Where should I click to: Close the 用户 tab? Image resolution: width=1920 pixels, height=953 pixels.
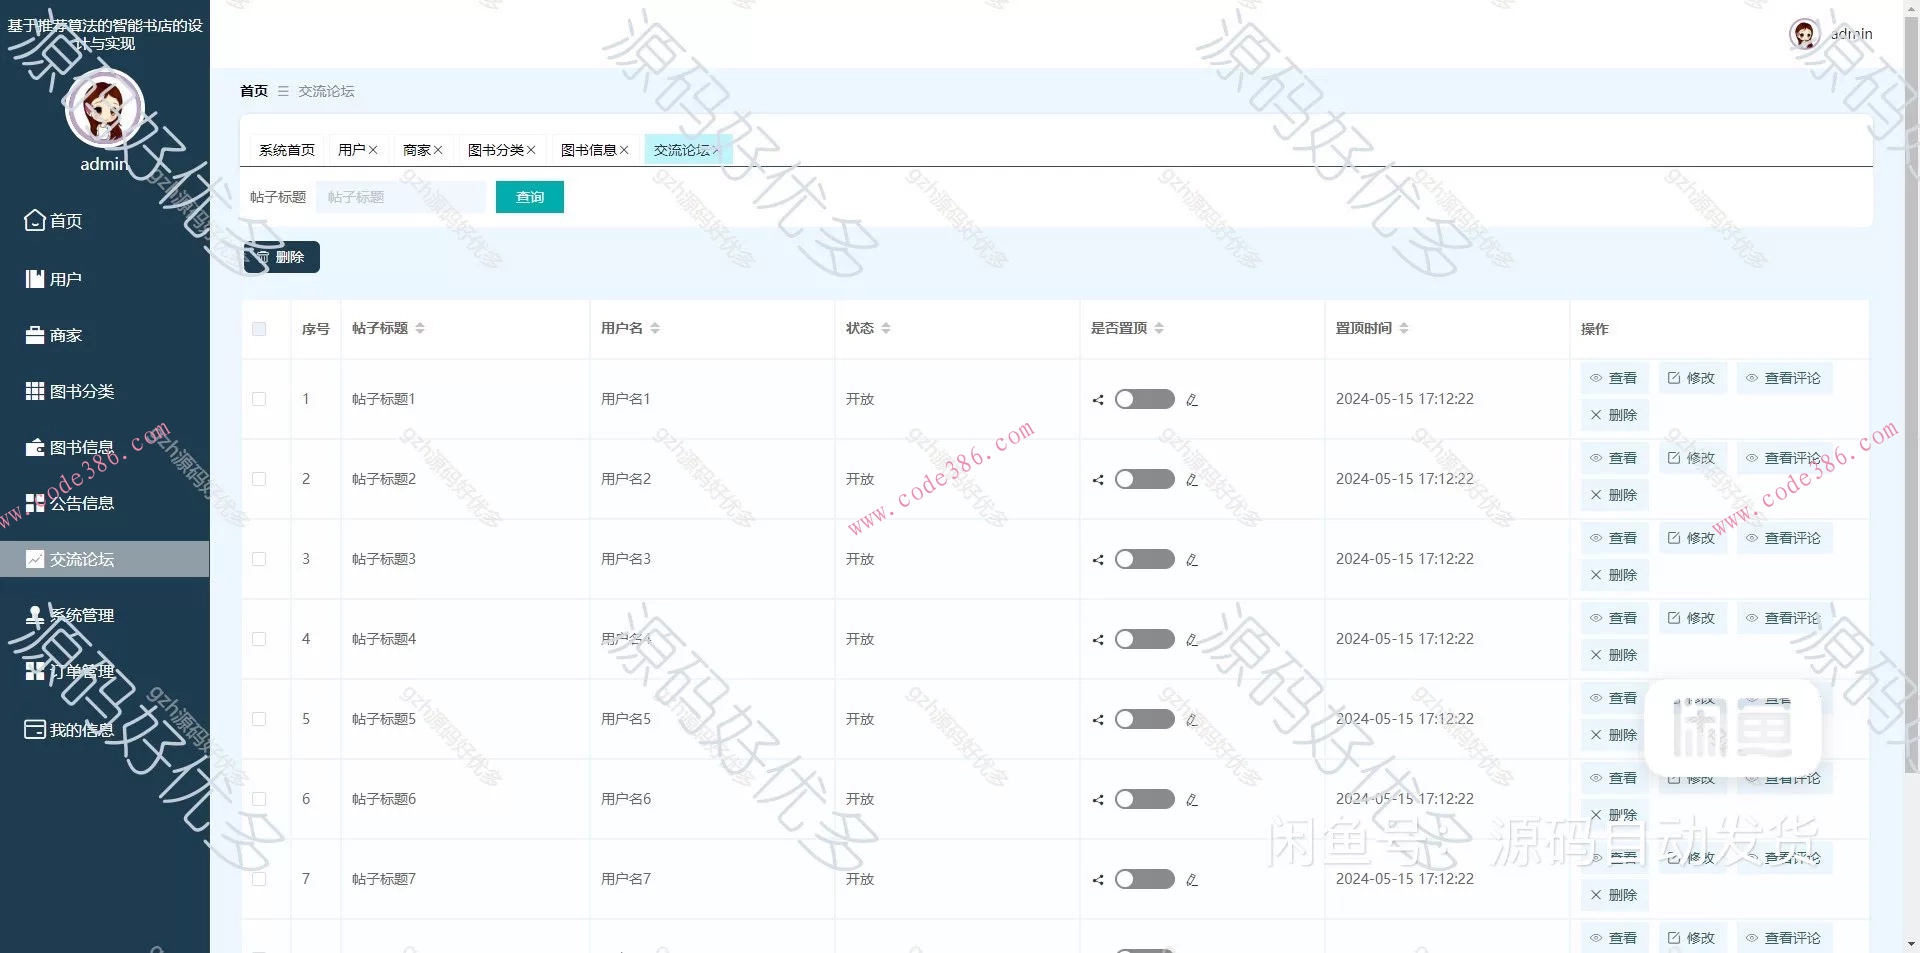click(373, 150)
